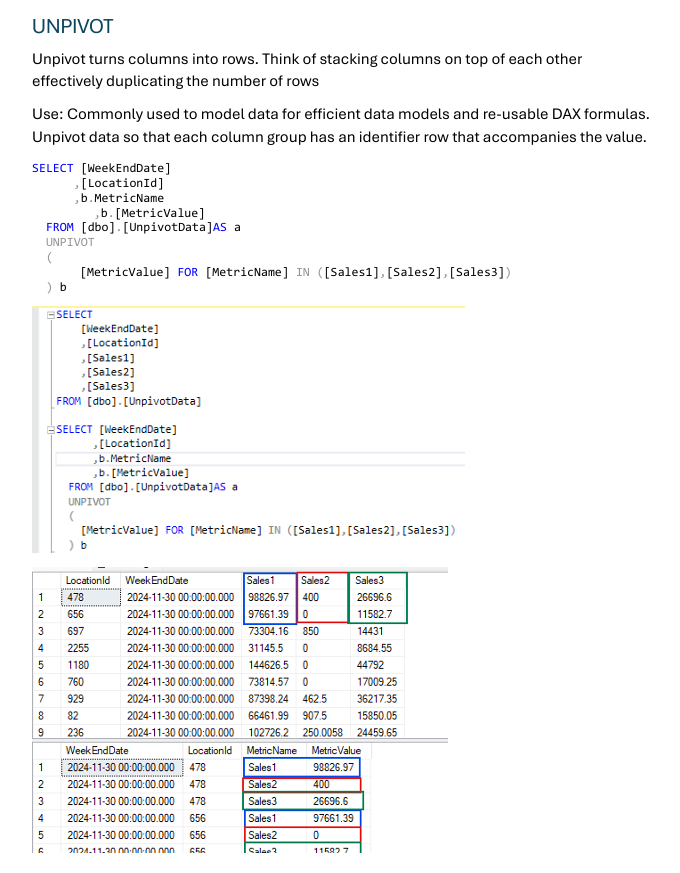Viewport: 680px width, 873px height.
Task: Select the MetricValue column header in bottom grid
Action: click(336, 750)
